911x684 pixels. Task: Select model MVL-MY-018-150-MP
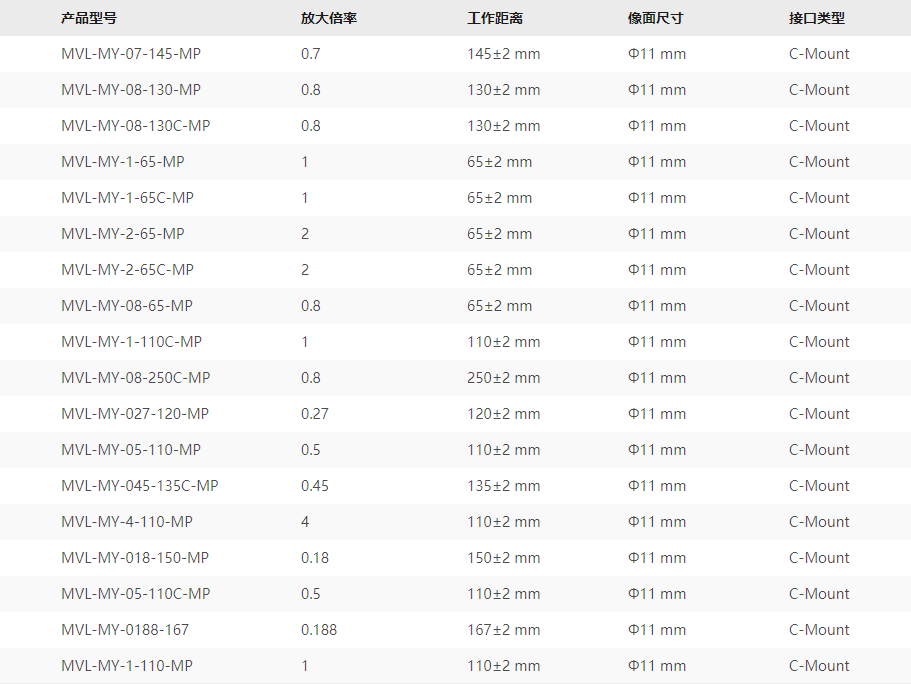(135, 558)
